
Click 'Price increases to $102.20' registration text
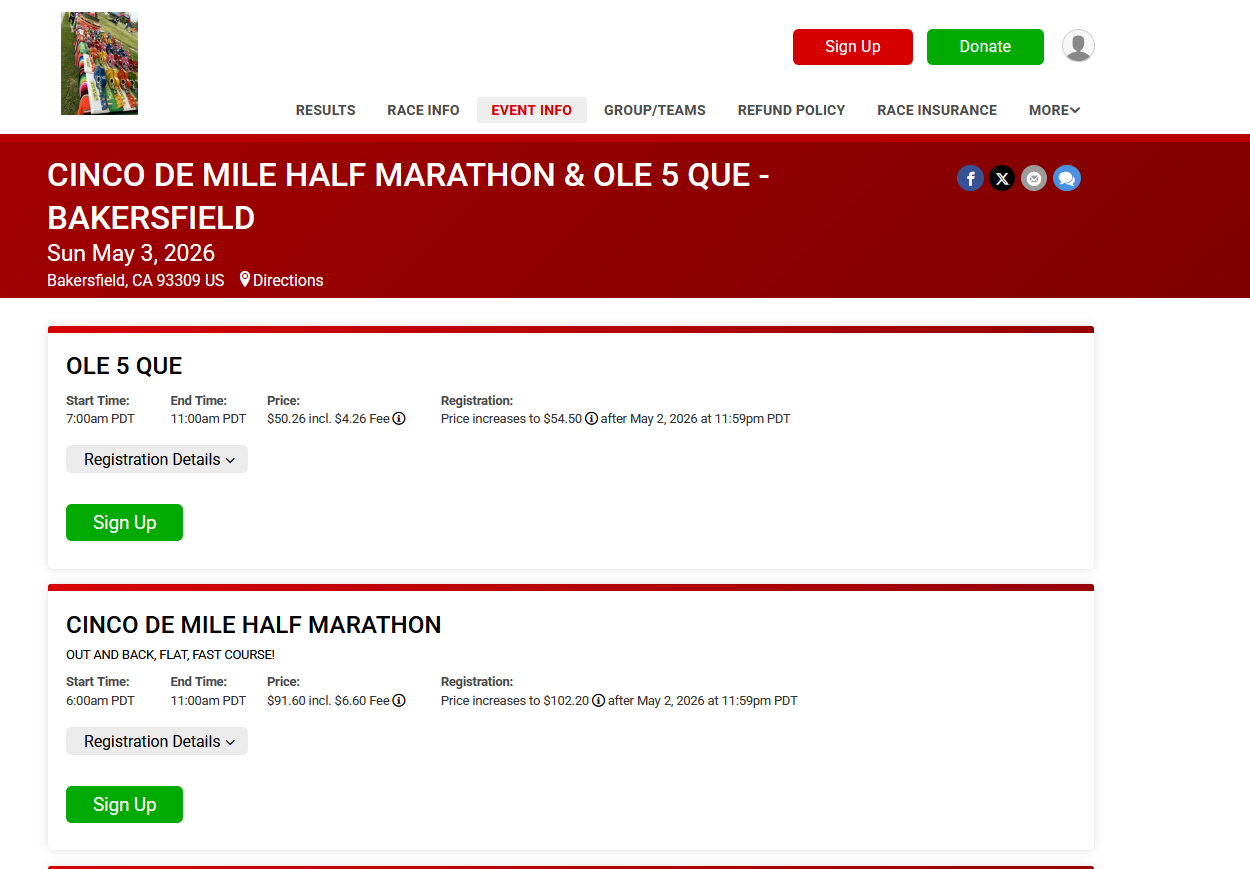(x=515, y=701)
